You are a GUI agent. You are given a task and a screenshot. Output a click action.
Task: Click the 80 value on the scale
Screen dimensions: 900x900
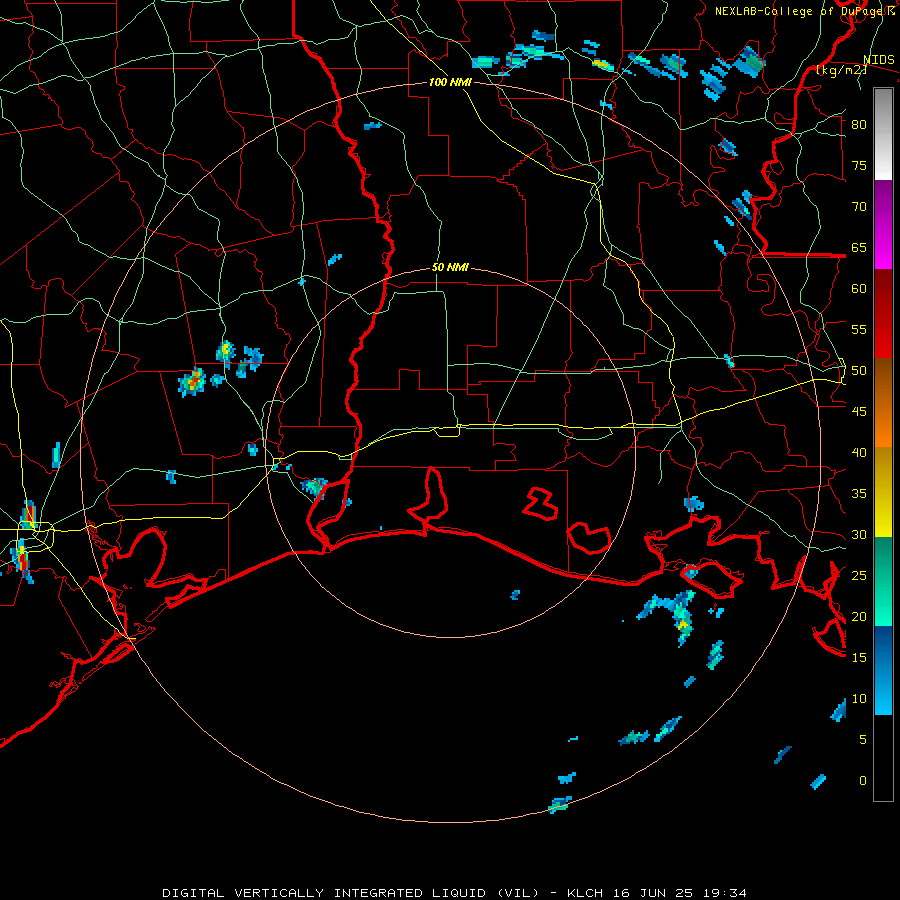[859, 125]
